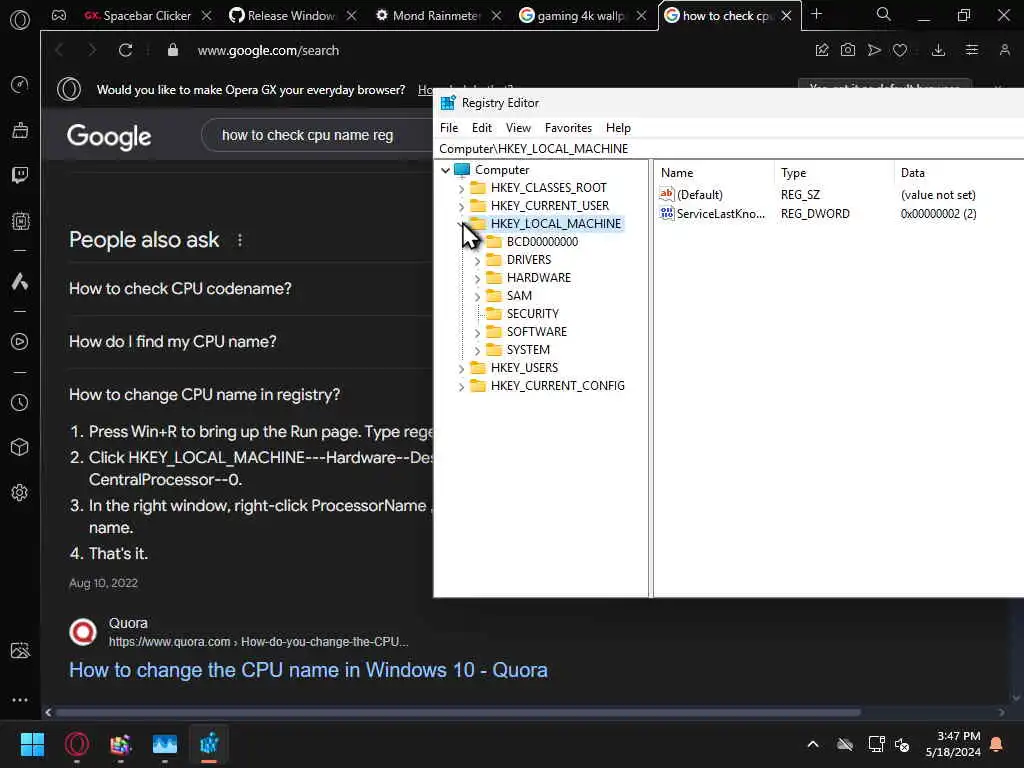Image resolution: width=1024 pixels, height=768 pixels.
Task: Open Extensions cube icon in sidebar
Action: coord(20,447)
